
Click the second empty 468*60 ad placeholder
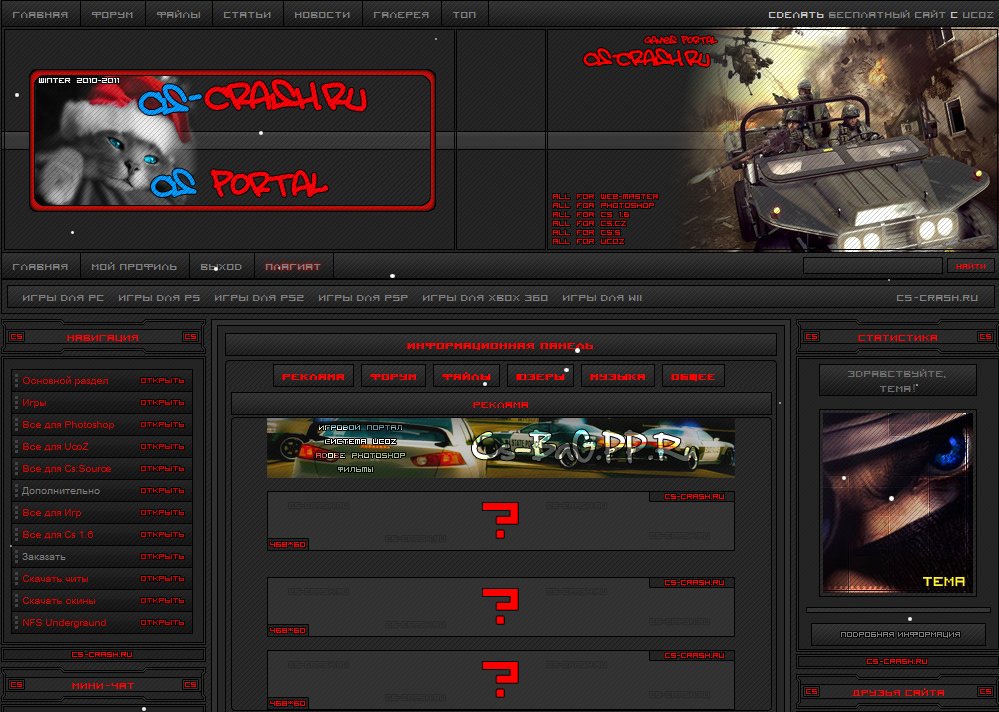tap(500, 606)
